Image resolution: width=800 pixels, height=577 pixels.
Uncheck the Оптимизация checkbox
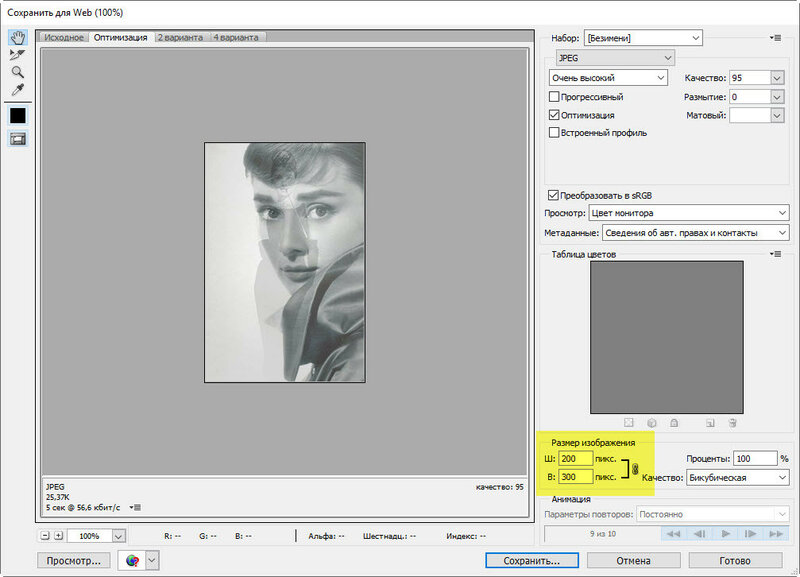(555, 115)
